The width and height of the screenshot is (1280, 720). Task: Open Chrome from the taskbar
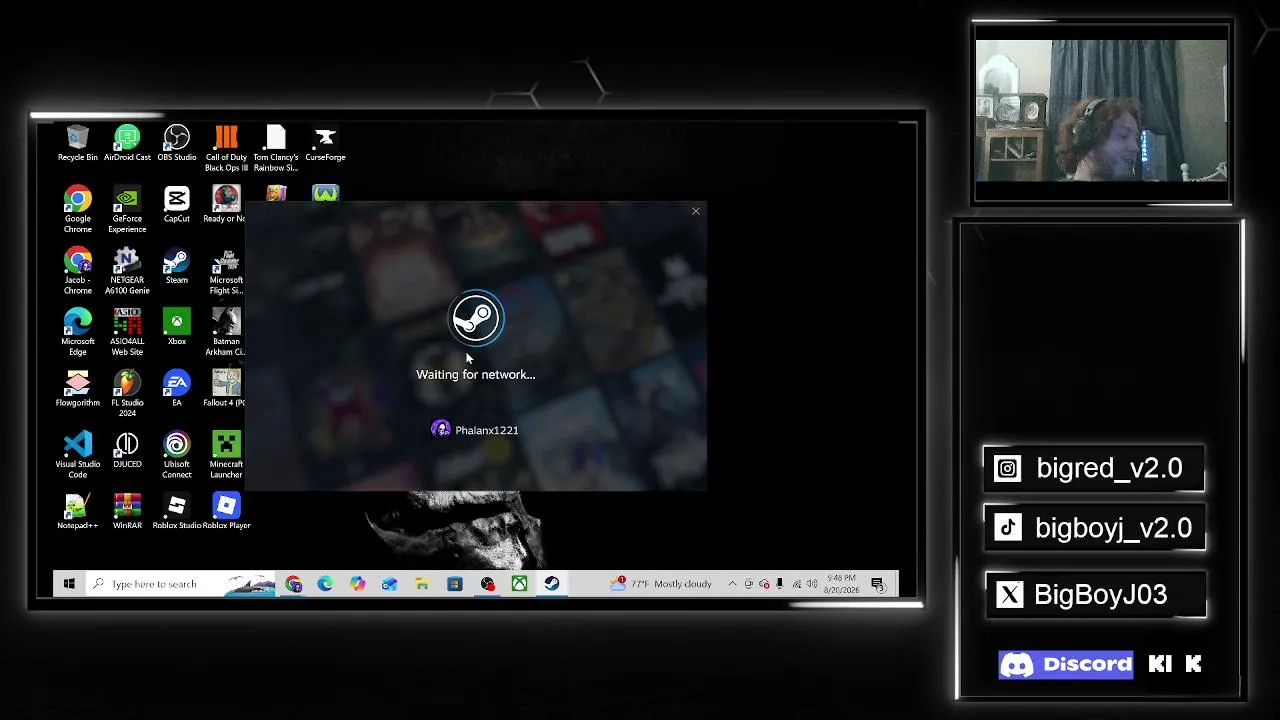pos(293,584)
